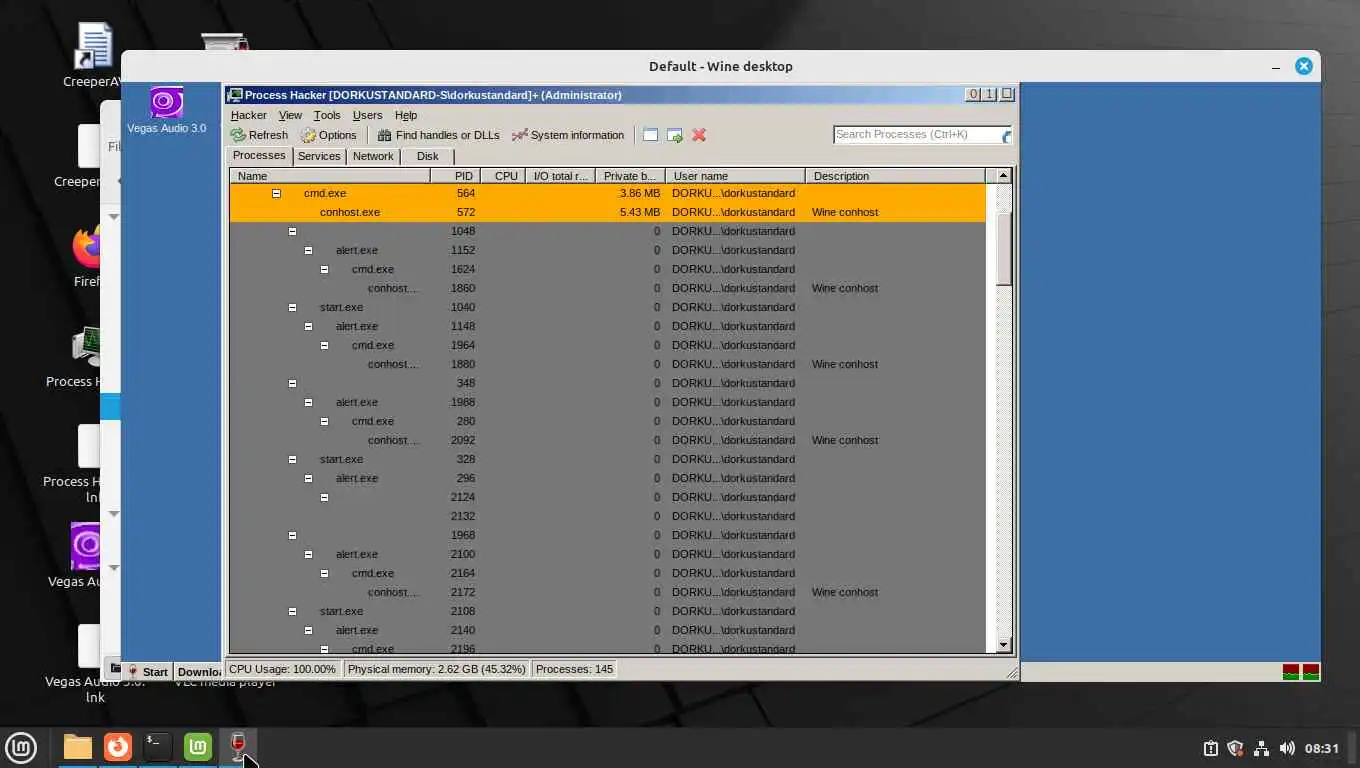Sort by the Name column header
This screenshot has height=768, width=1360.
[x=330, y=176]
